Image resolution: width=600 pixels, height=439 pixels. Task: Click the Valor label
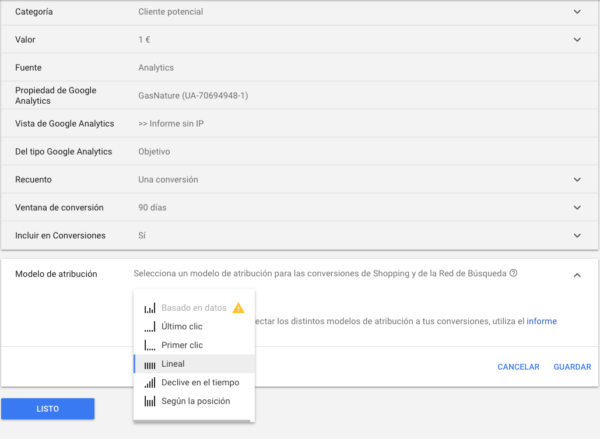pyautogui.click(x=25, y=40)
